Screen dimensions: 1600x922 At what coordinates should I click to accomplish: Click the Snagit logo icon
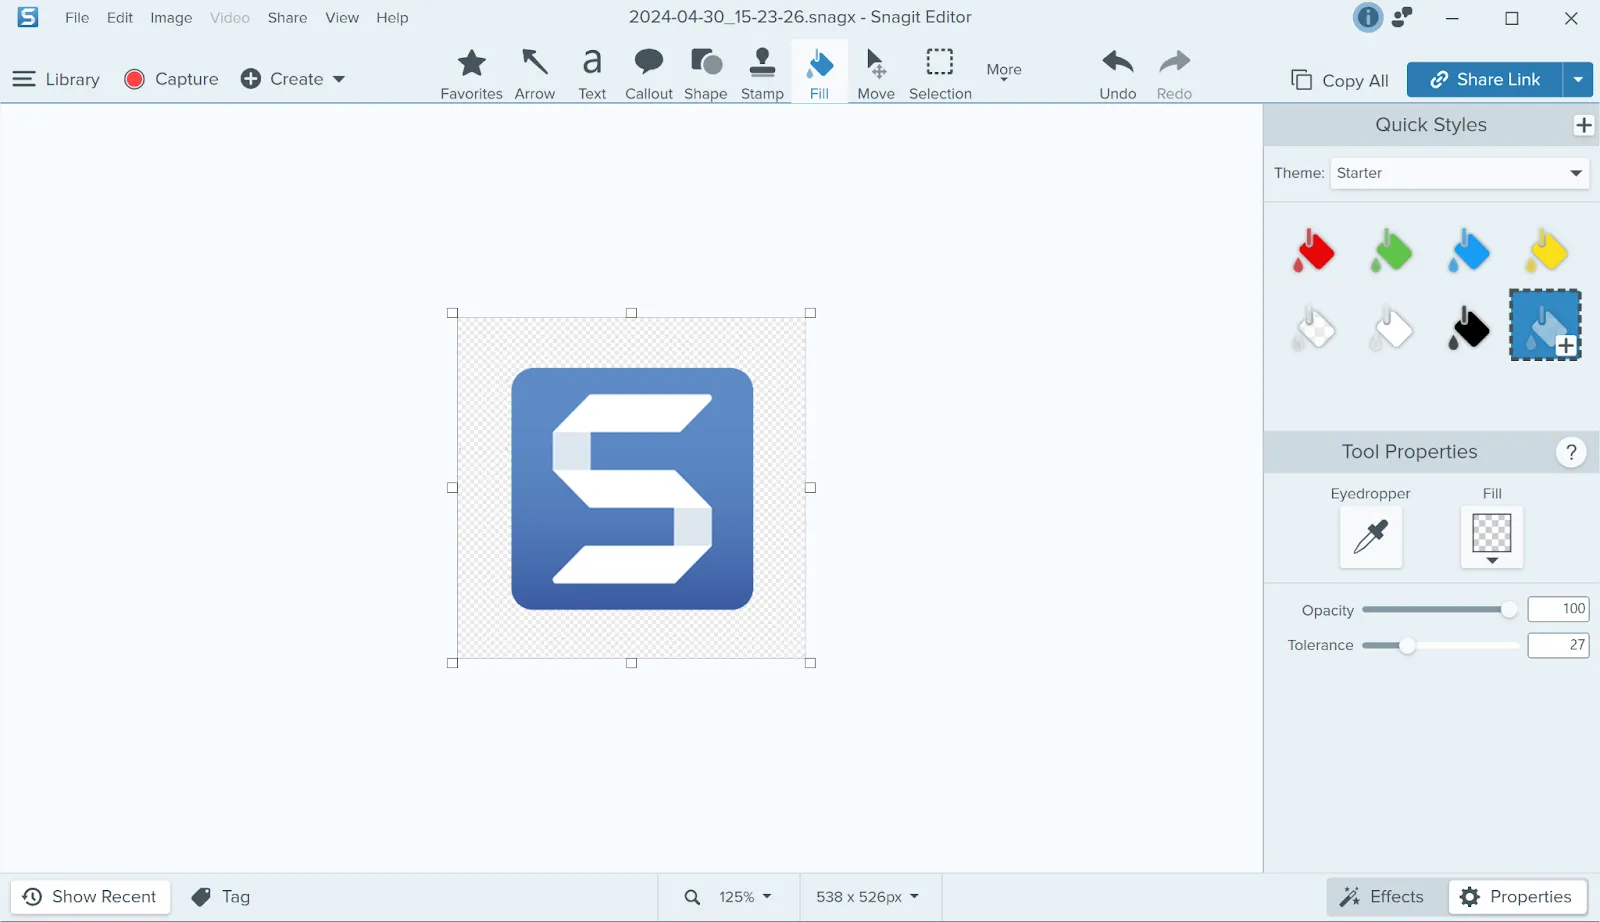[x=28, y=17]
